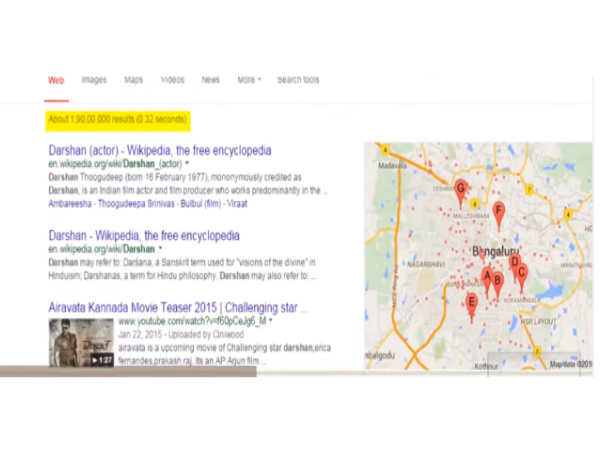Open the Bulbul (film) sitelink
The image size is (600, 450).
[x=201, y=204]
